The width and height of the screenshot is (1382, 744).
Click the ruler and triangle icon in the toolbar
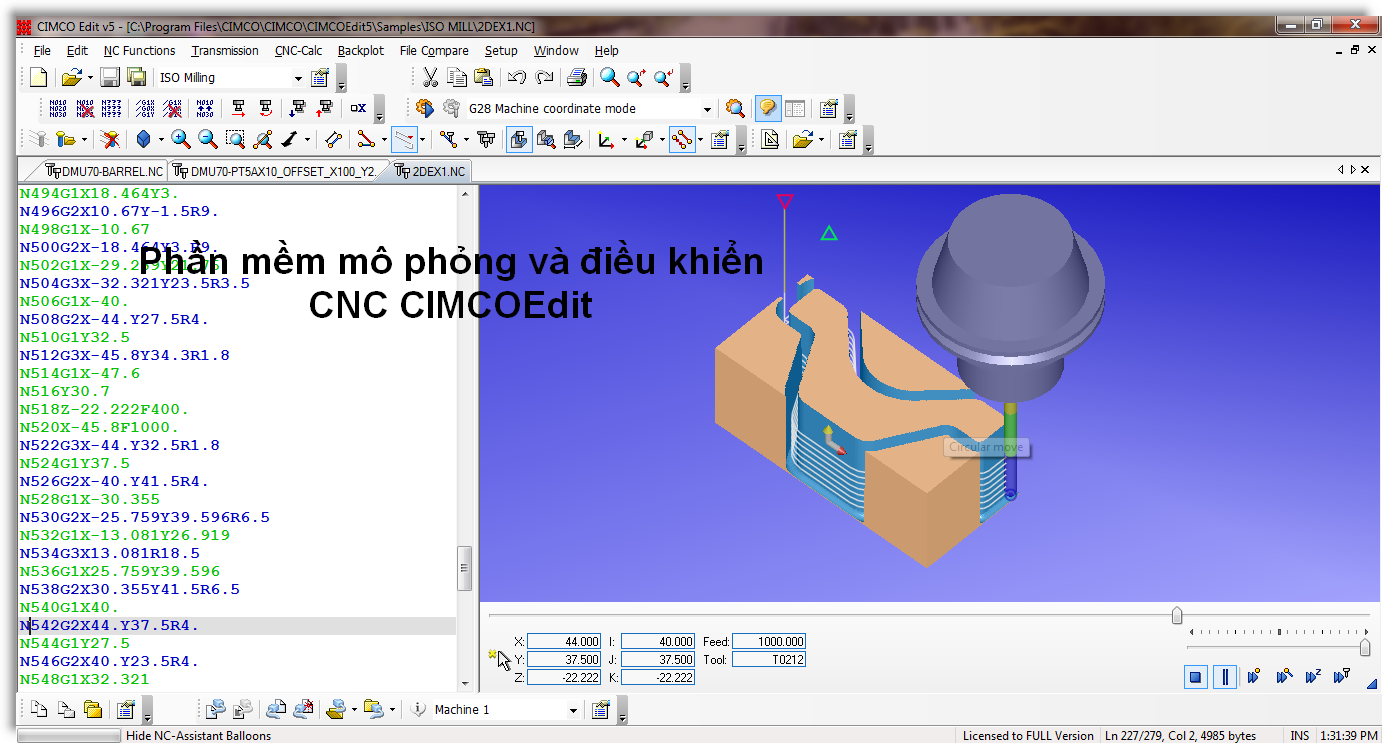pos(769,139)
